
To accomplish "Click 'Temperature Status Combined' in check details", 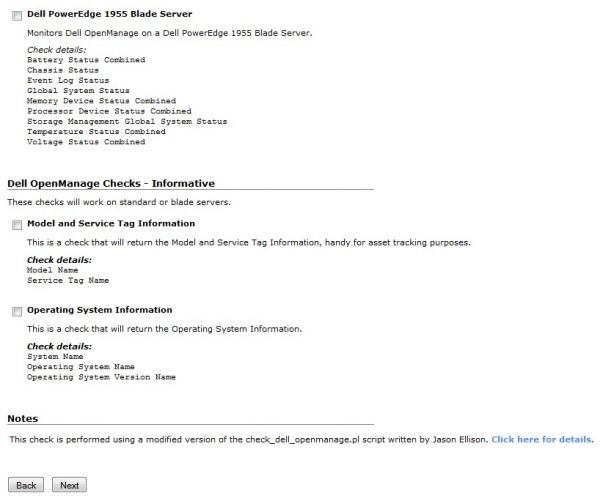I will pyautogui.click(x=96, y=132).
